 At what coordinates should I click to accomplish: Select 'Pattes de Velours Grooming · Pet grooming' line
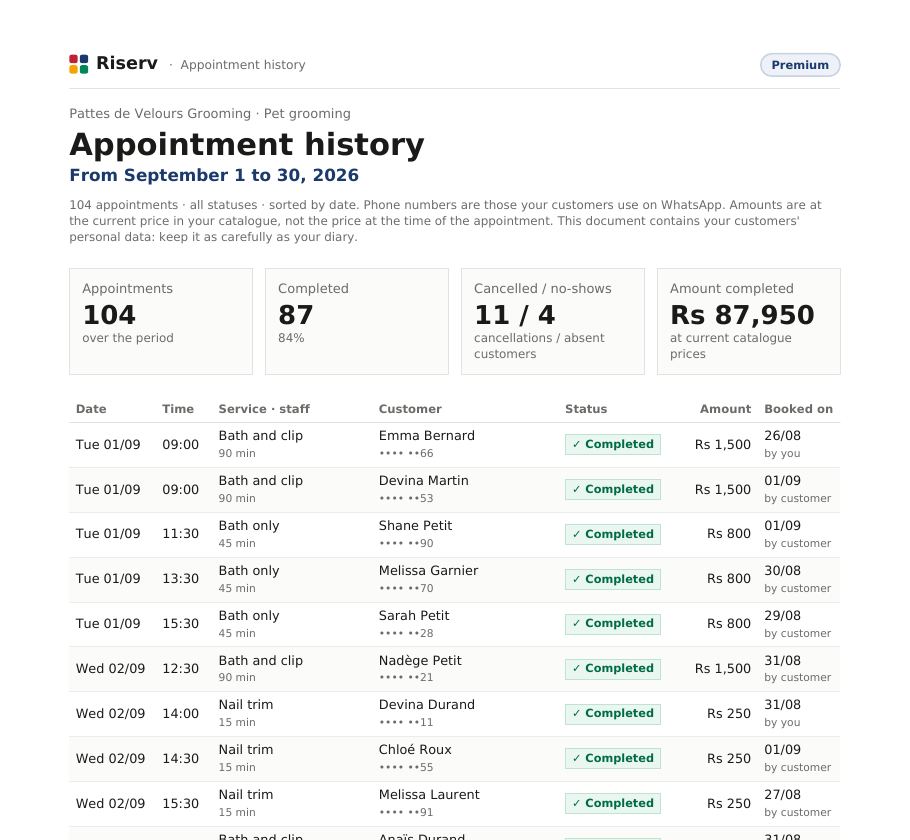(210, 114)
